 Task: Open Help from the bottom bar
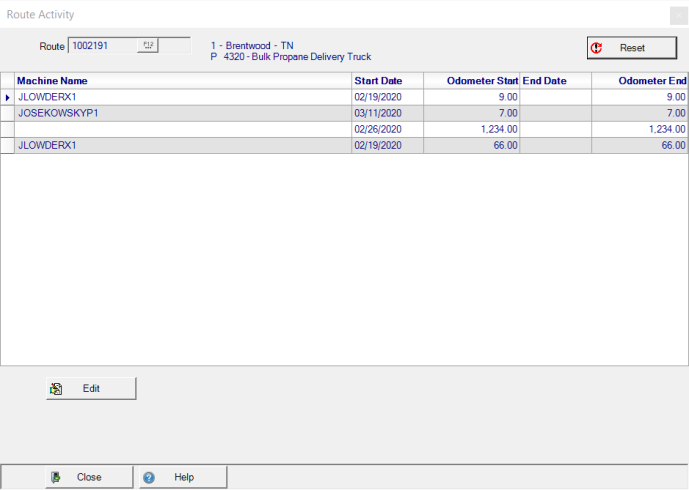click(x=182, y=477)
